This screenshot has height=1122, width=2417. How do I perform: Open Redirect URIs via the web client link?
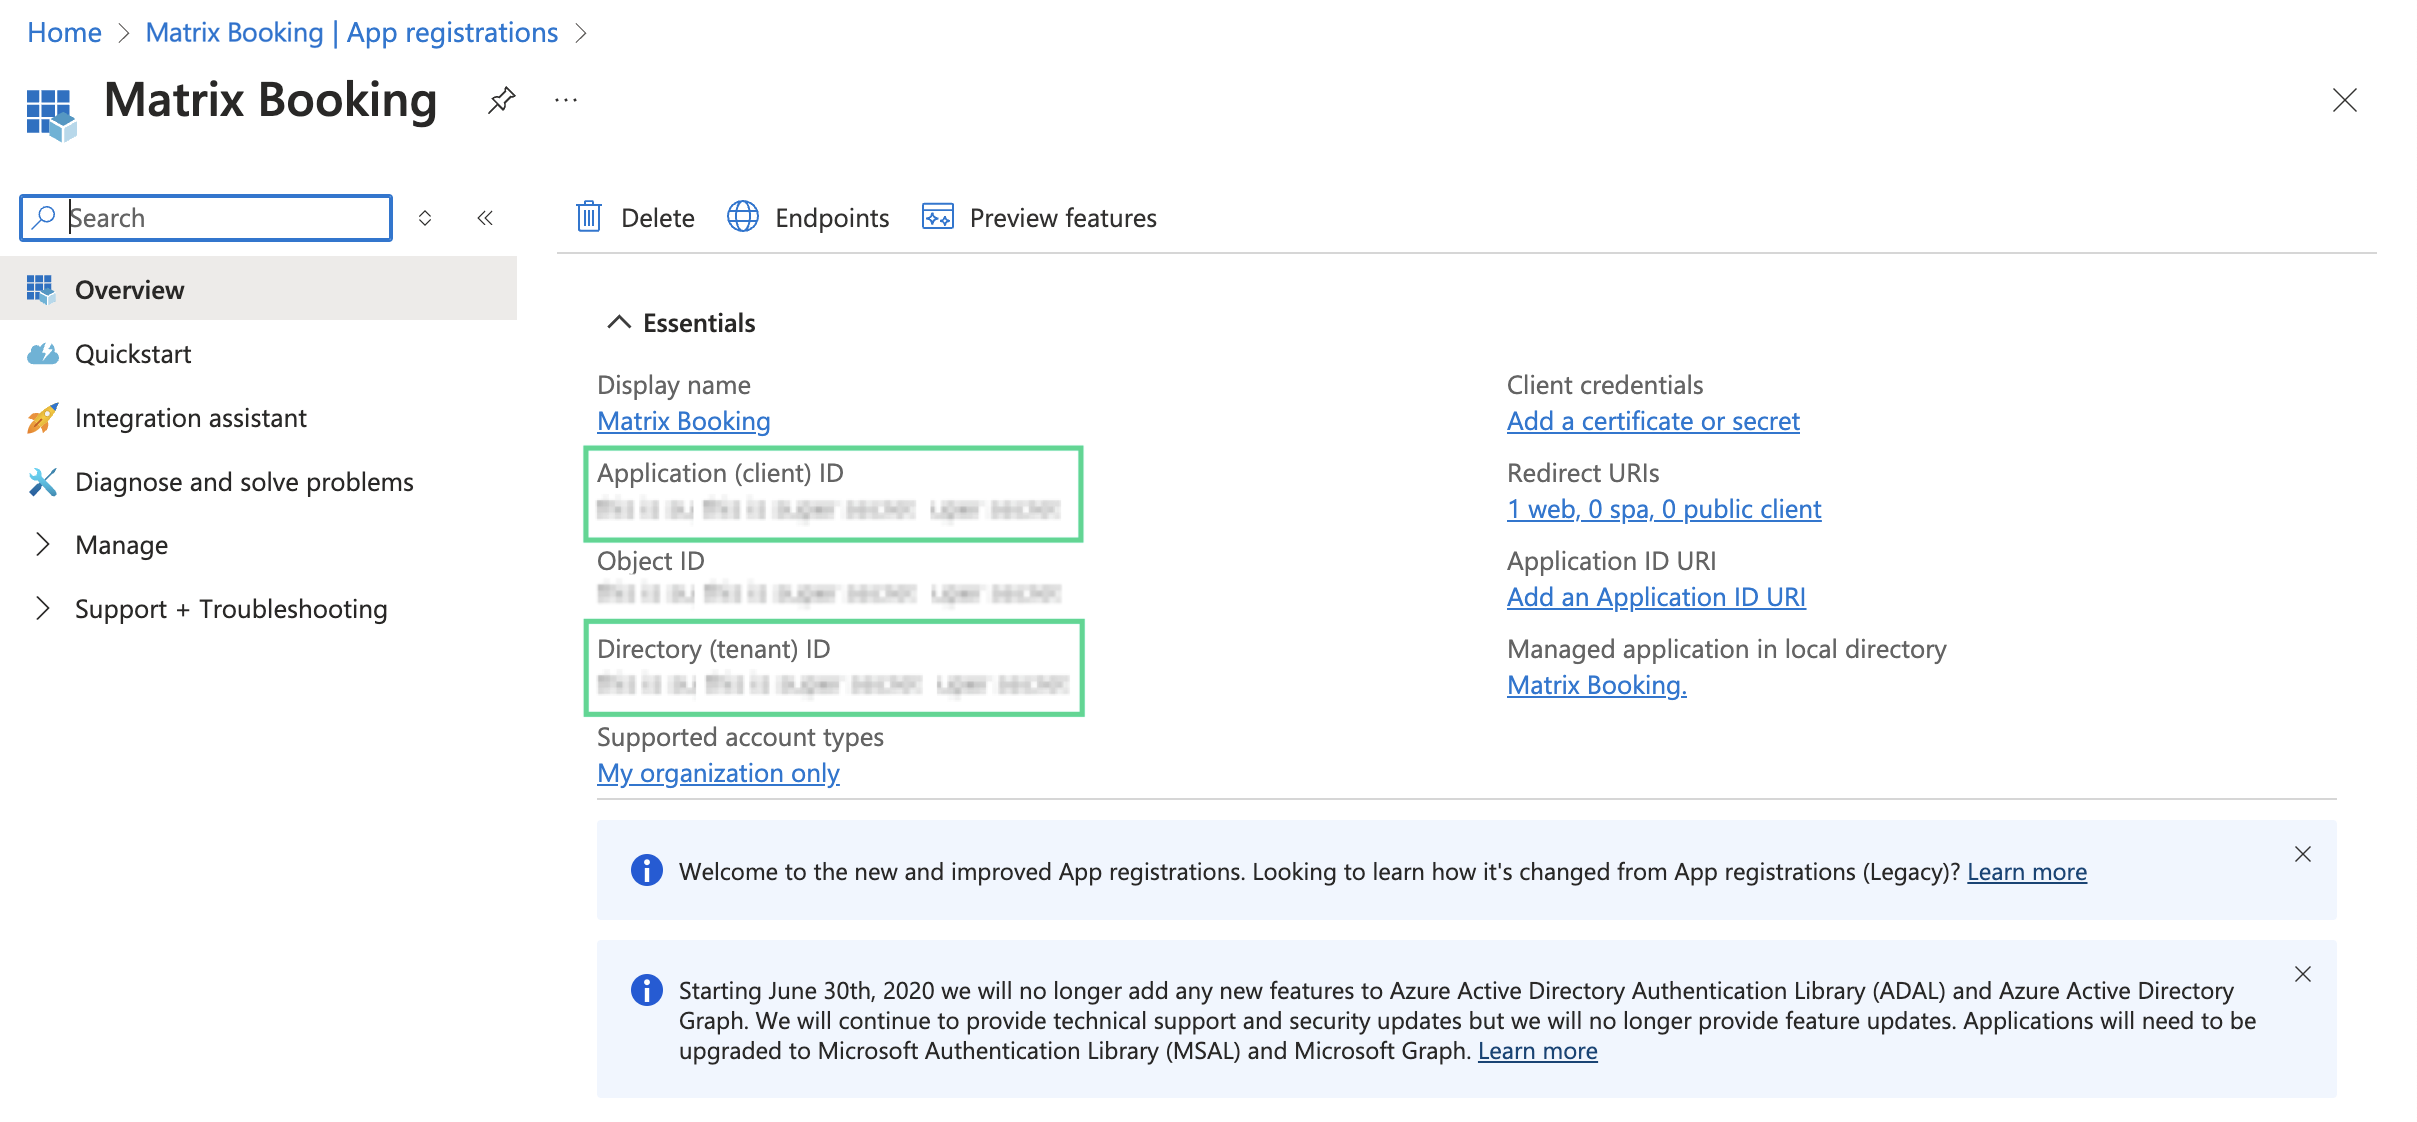coord(1663,508)
